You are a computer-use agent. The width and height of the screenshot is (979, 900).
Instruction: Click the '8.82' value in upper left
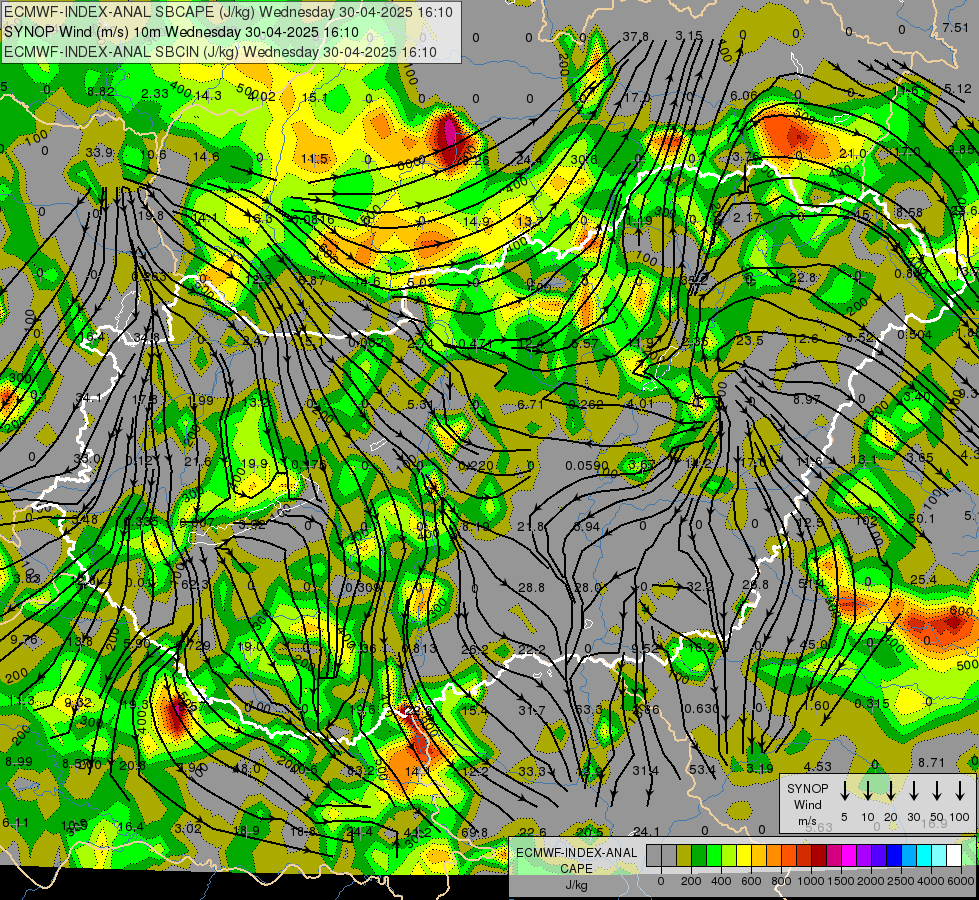click(x=101, y=92)
